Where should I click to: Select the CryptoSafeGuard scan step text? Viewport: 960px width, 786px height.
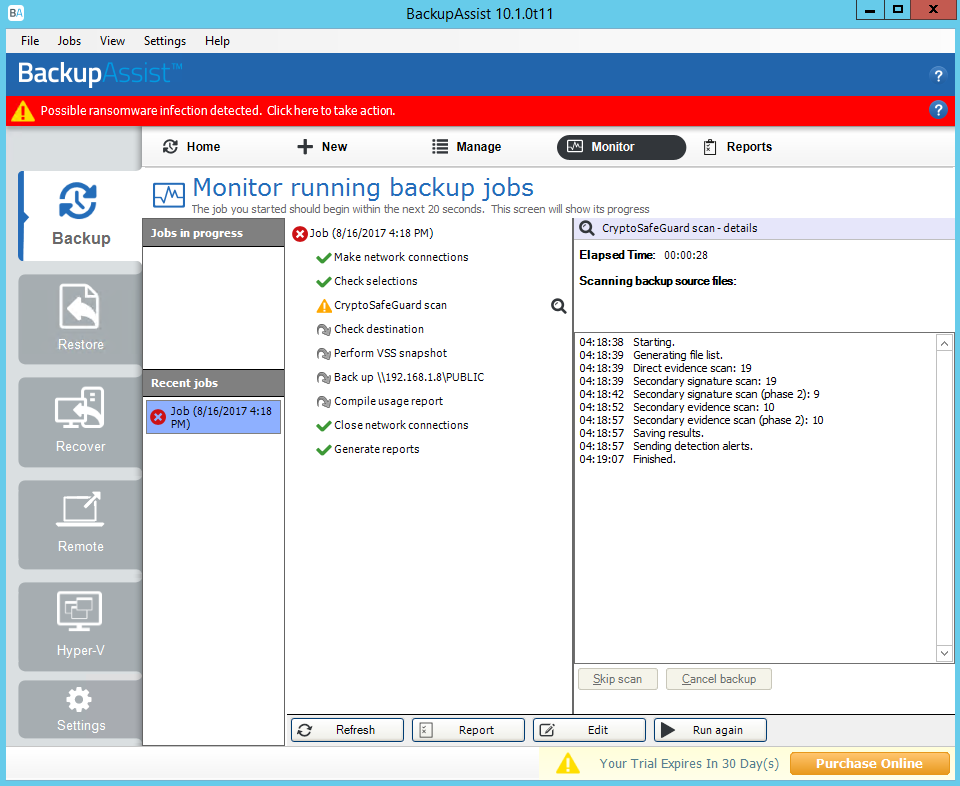click(391, 305)
